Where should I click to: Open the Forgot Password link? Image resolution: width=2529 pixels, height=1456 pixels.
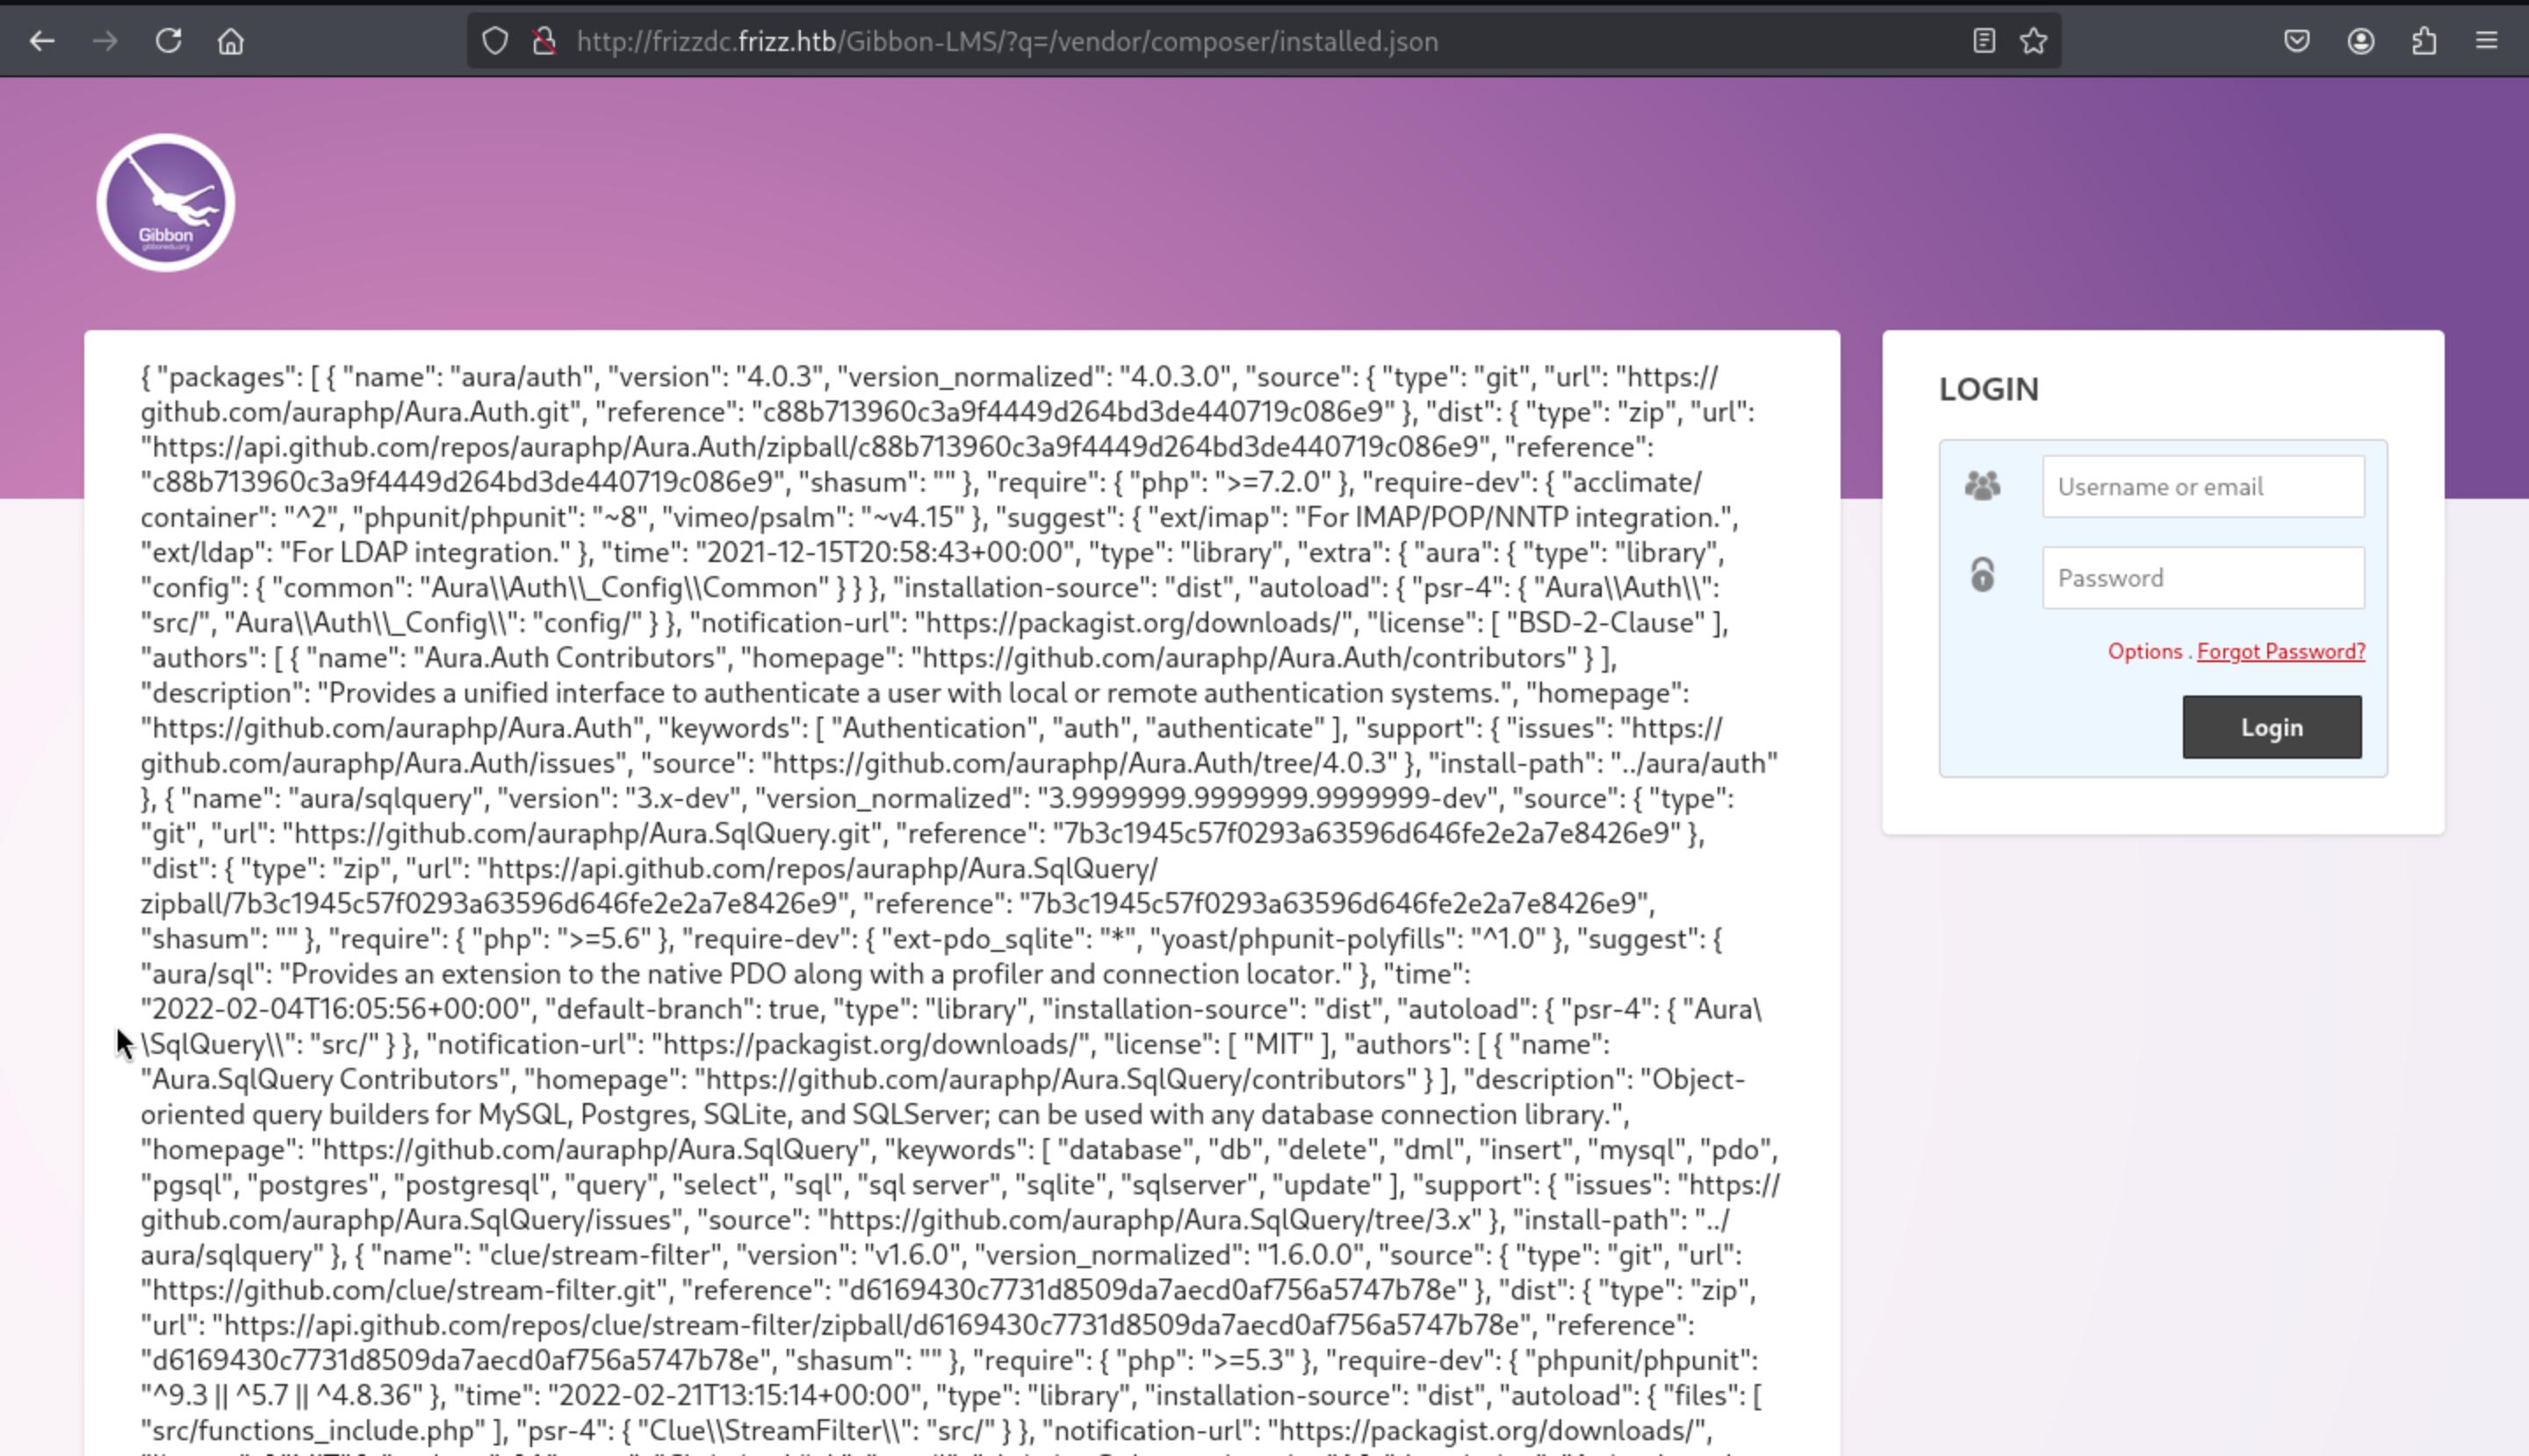point(2280,652)
